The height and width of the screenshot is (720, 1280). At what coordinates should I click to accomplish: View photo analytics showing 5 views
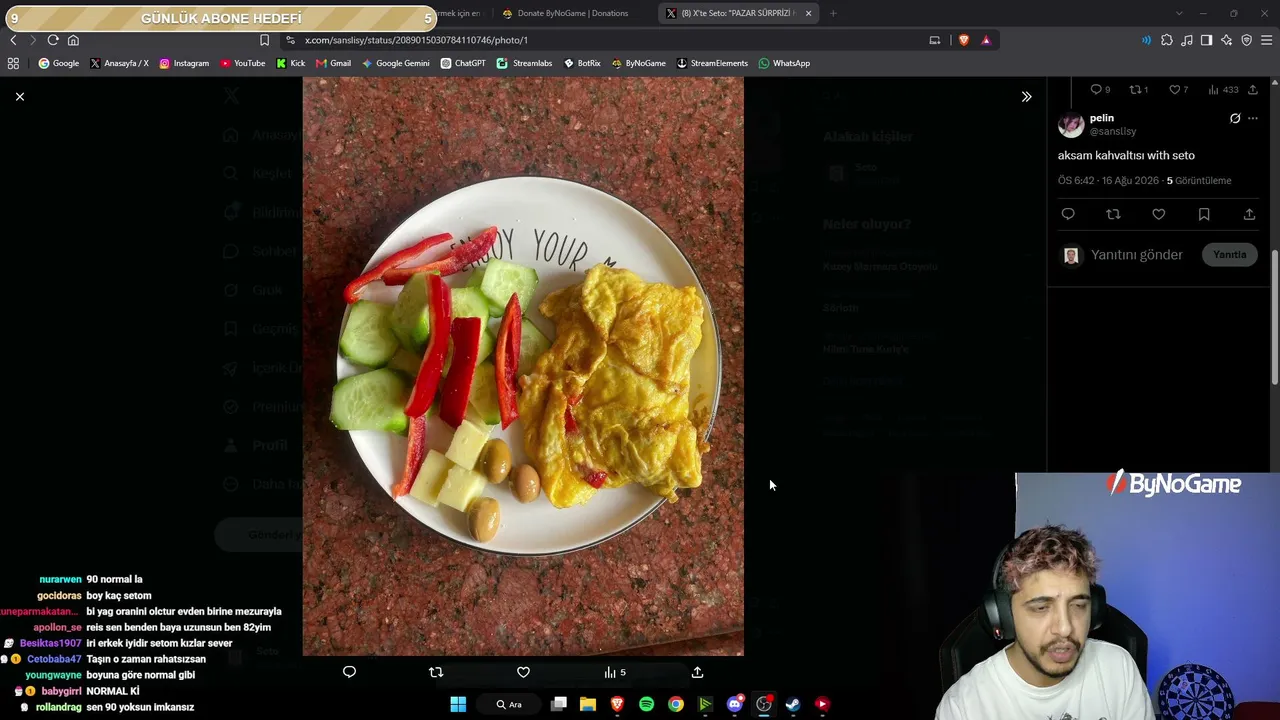pyautogui.click(x=615, y=672)
